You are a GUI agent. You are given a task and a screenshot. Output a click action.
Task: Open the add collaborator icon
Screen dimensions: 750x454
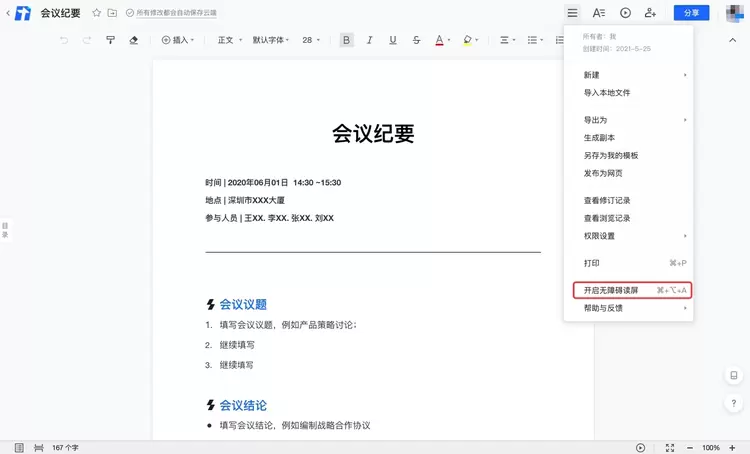651,13
